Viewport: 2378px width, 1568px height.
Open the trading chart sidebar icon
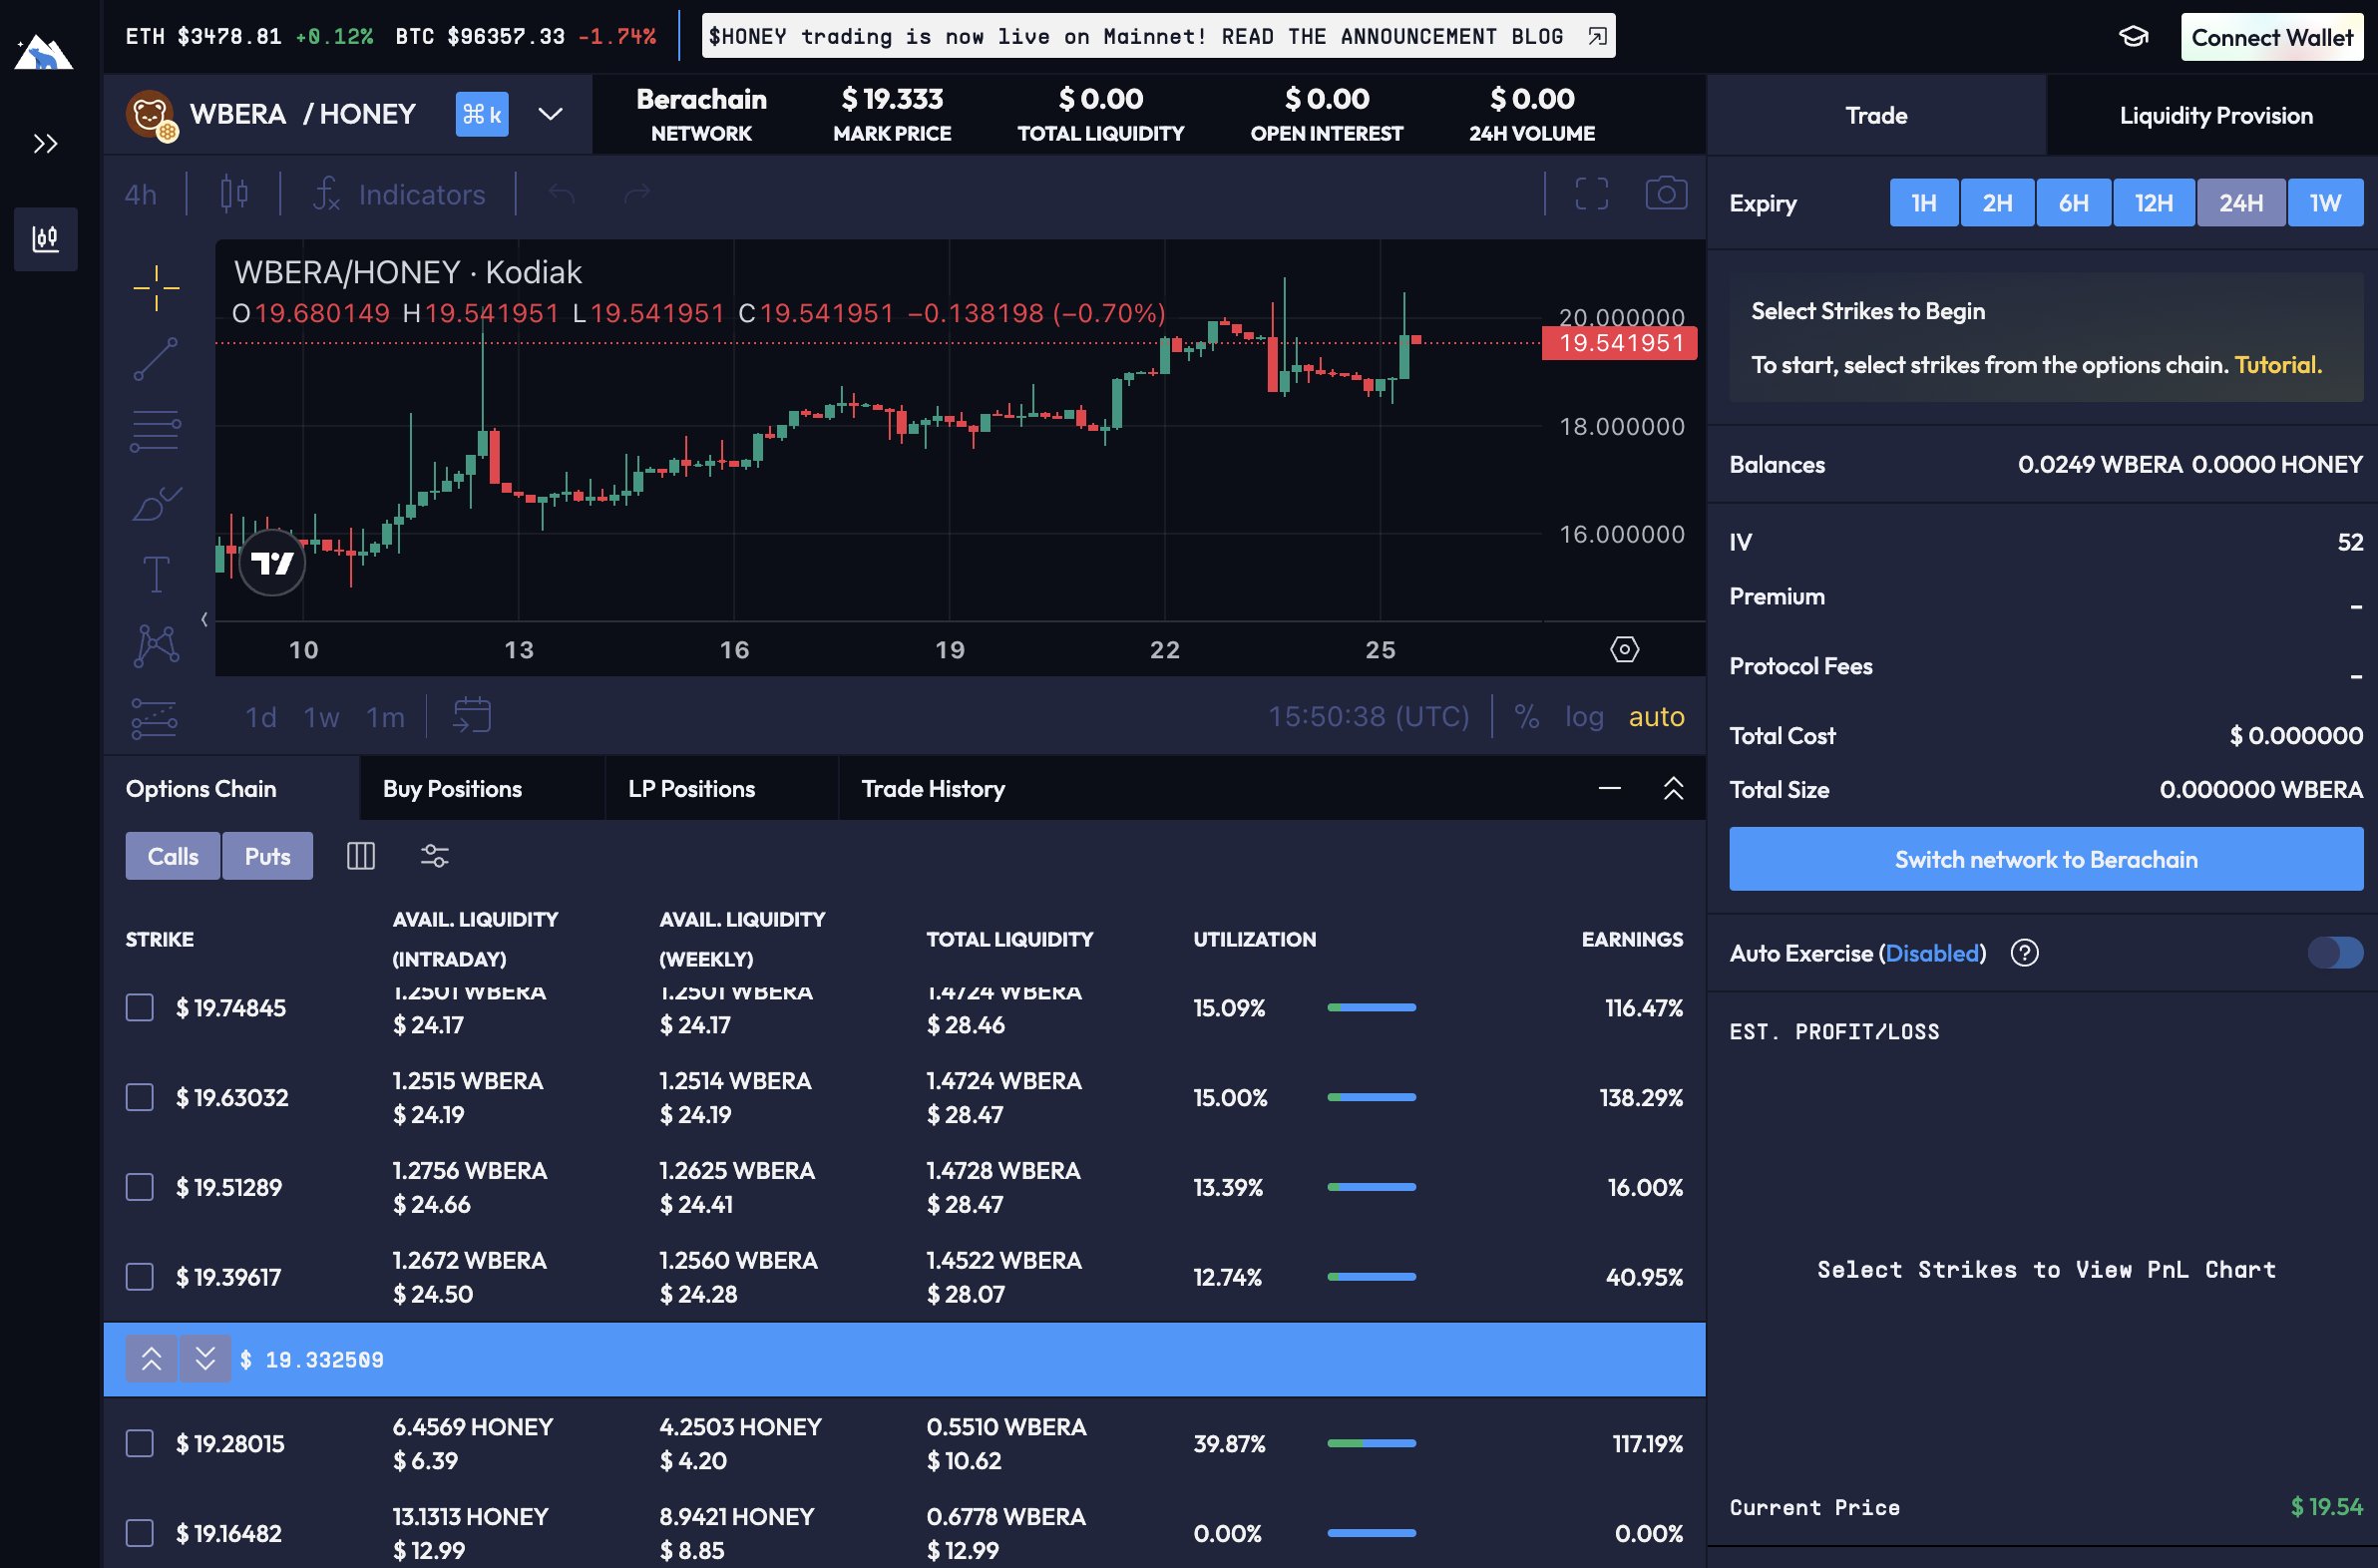pyautogui.click(x=46, y=239)
